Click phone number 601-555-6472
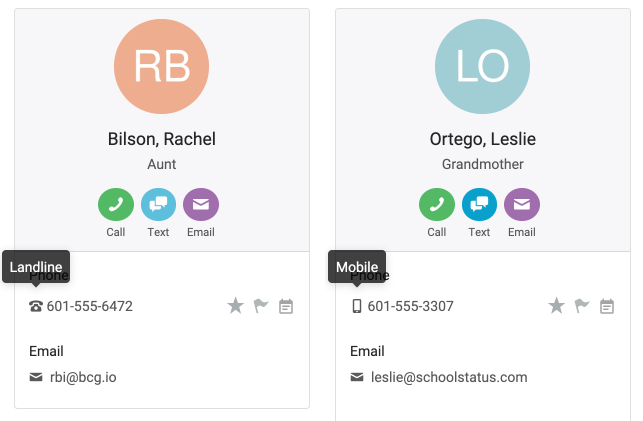Screen dimensions: 643x421 89,306
